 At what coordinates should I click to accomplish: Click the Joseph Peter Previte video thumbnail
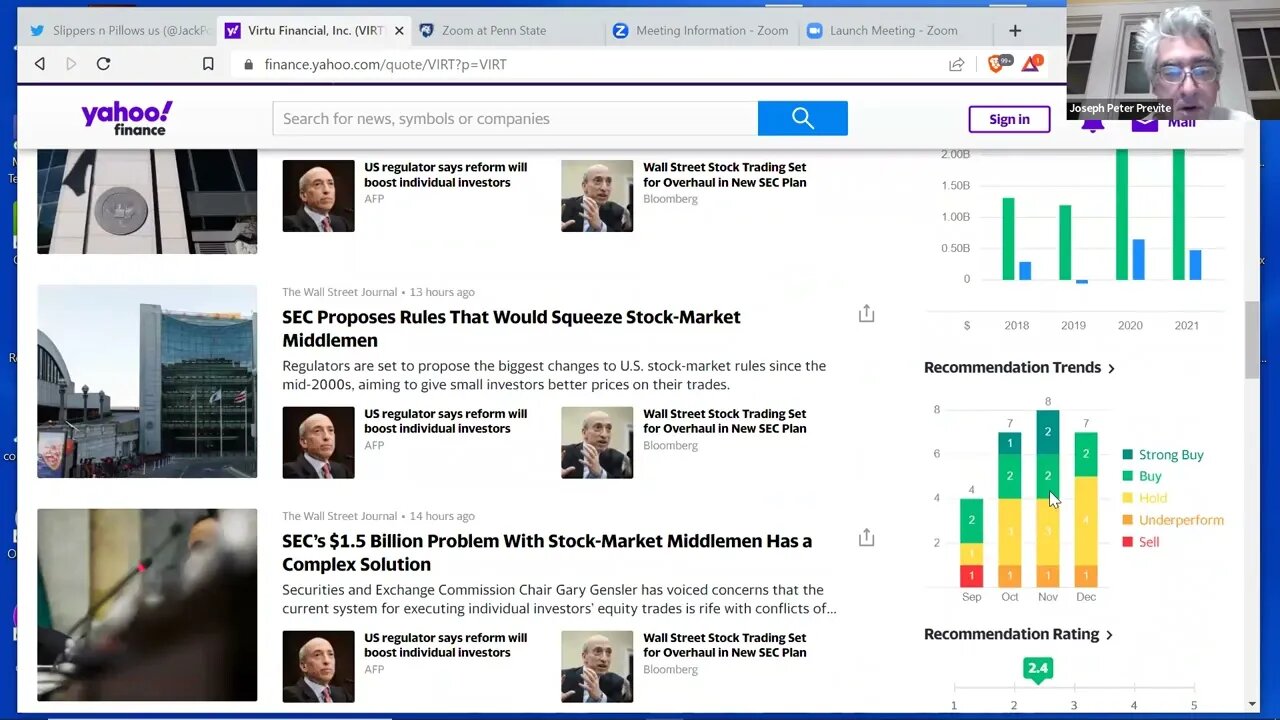1173,60
